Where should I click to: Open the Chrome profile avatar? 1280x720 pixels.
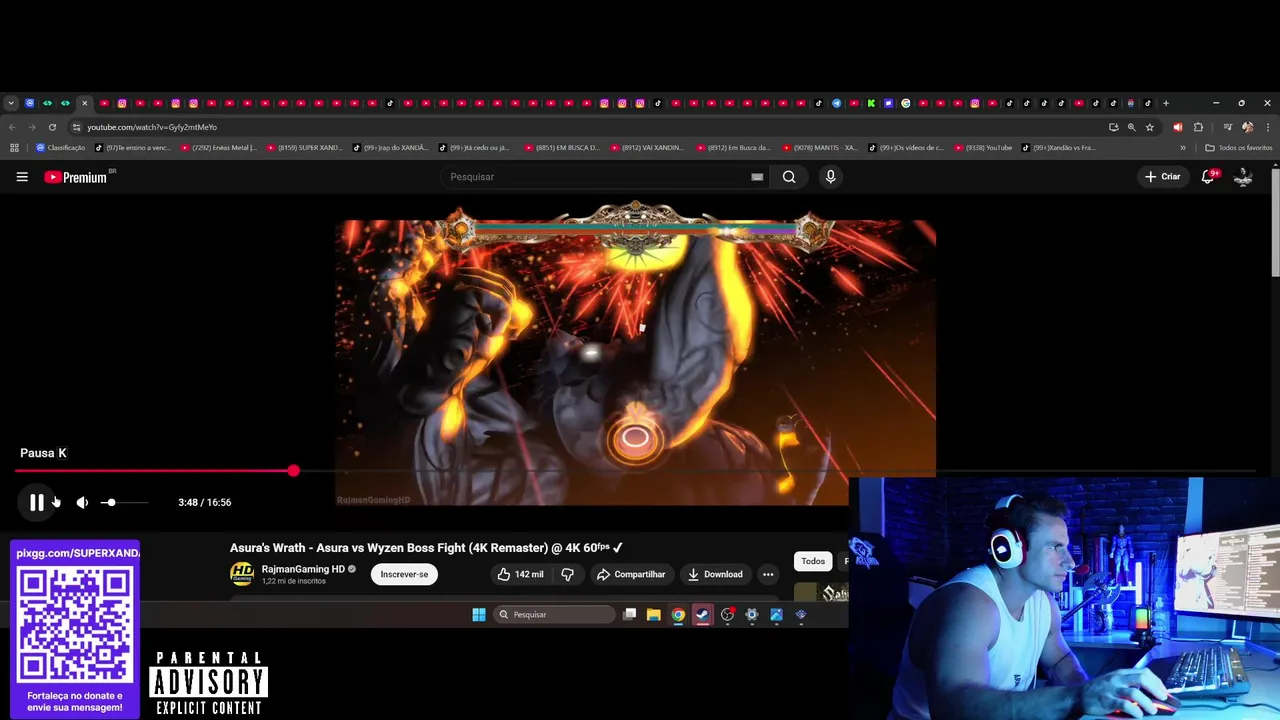point(1247,127)
